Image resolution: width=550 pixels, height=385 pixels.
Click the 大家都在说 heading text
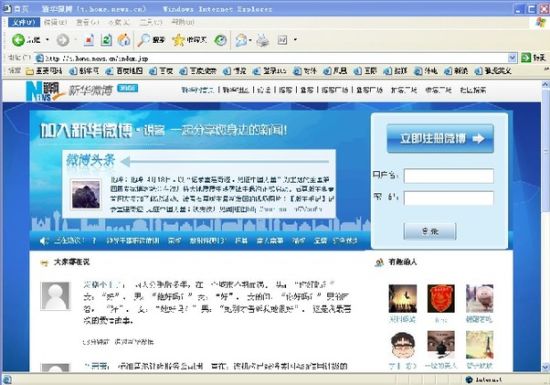72,262
